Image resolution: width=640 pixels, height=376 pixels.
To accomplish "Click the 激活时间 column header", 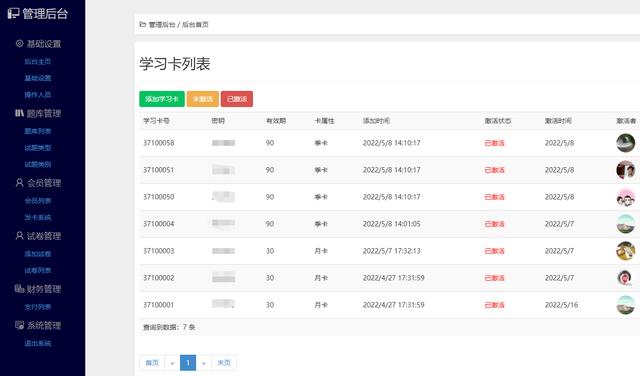I will [x=558, y=121].
